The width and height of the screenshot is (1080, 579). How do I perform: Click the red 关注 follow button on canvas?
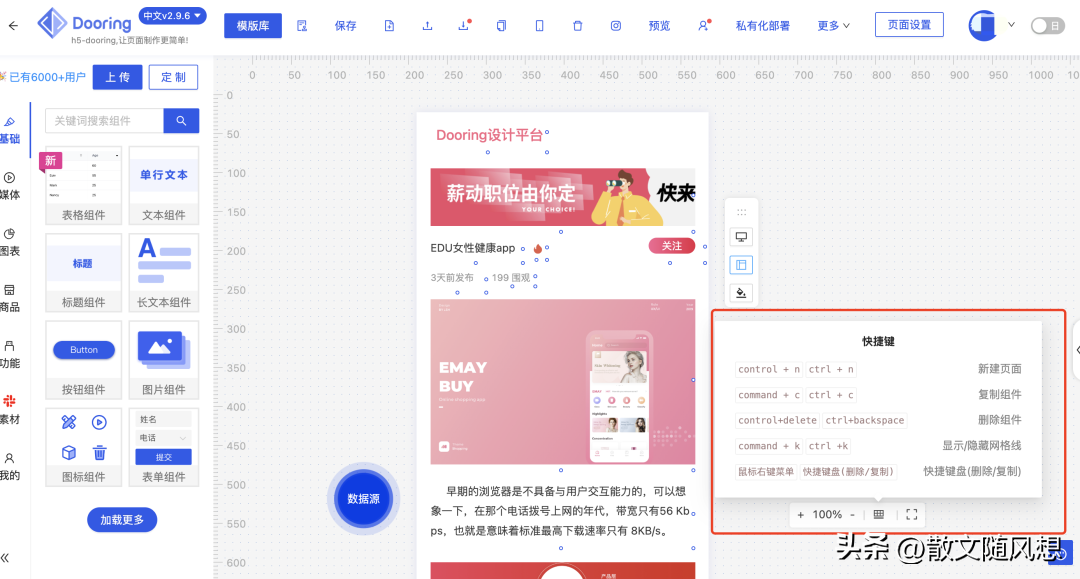[x=672, y=246]
